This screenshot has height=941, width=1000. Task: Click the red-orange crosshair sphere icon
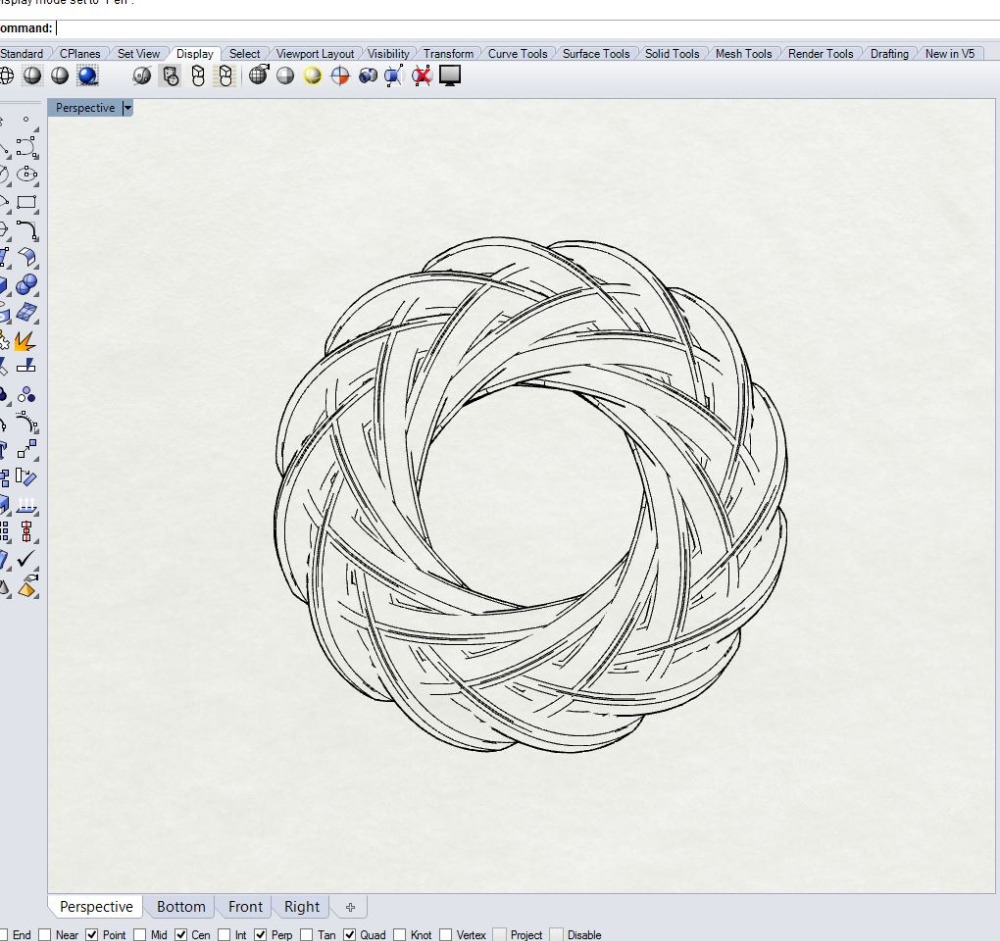click(x=340, y=76)
